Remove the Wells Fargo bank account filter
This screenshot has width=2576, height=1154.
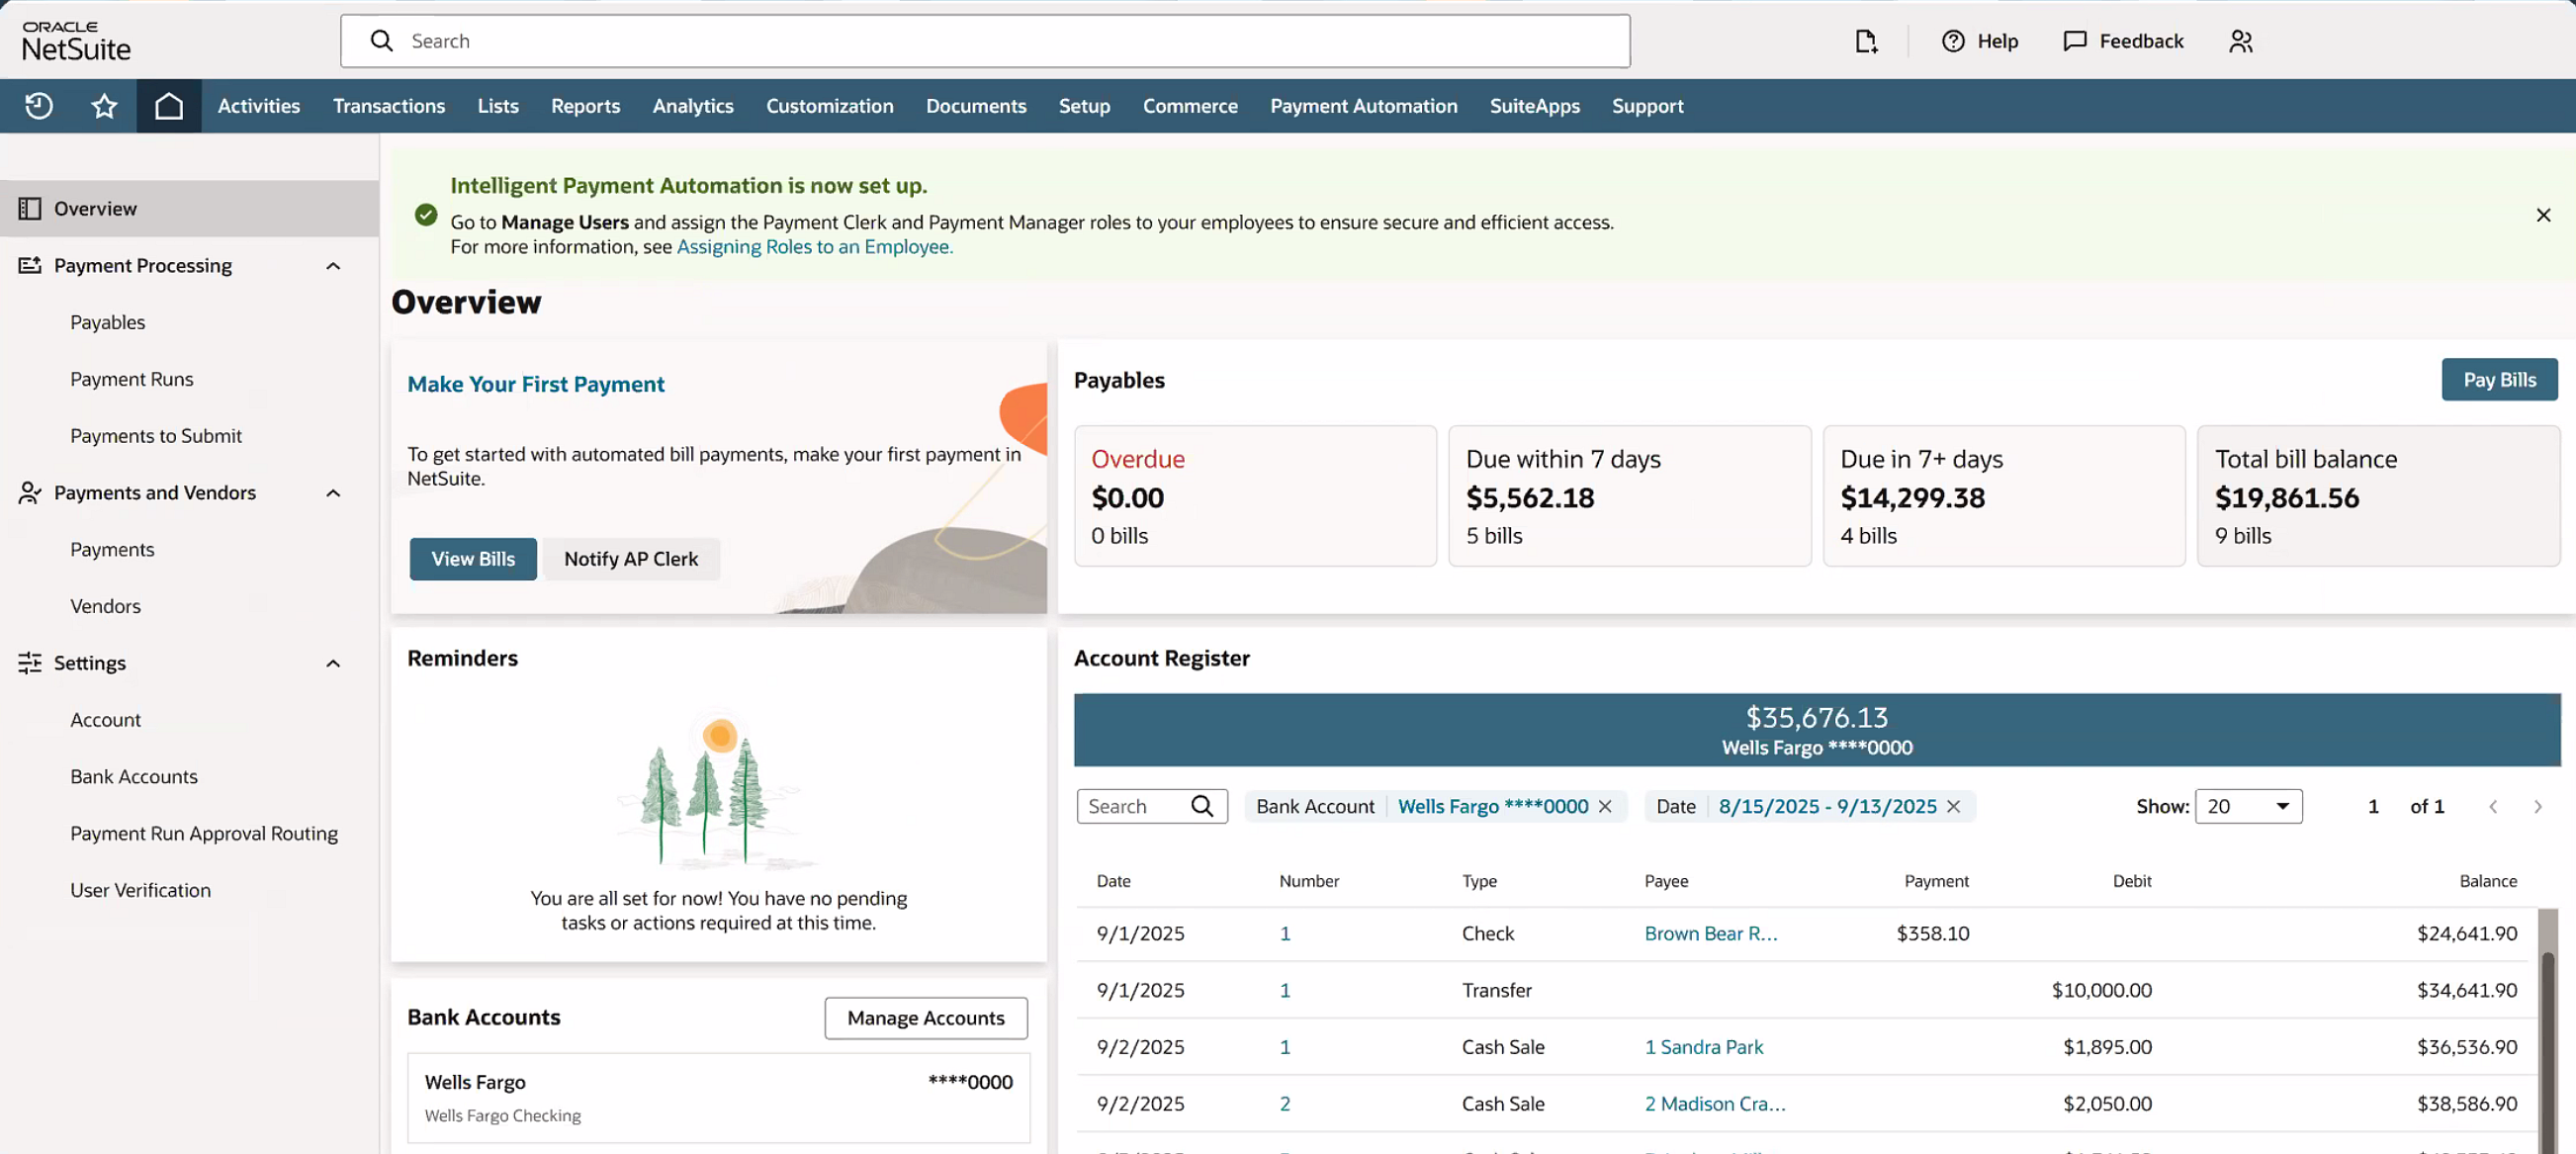click(1606, 805)
